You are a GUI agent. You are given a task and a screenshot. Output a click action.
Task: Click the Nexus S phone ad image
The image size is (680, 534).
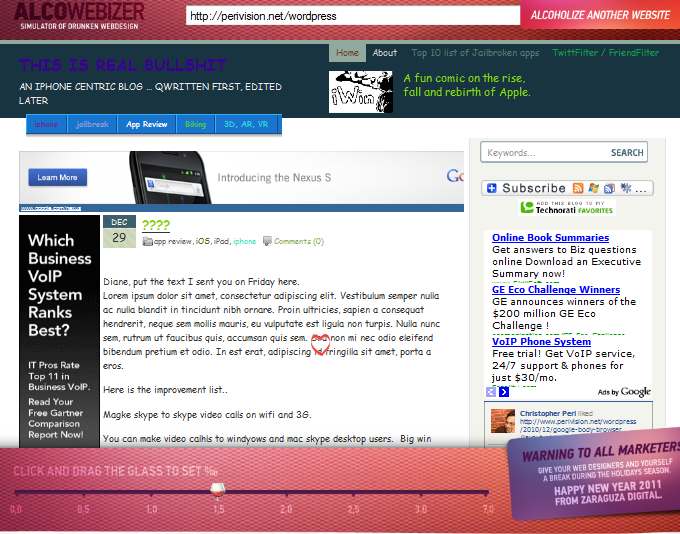[170, 177]
